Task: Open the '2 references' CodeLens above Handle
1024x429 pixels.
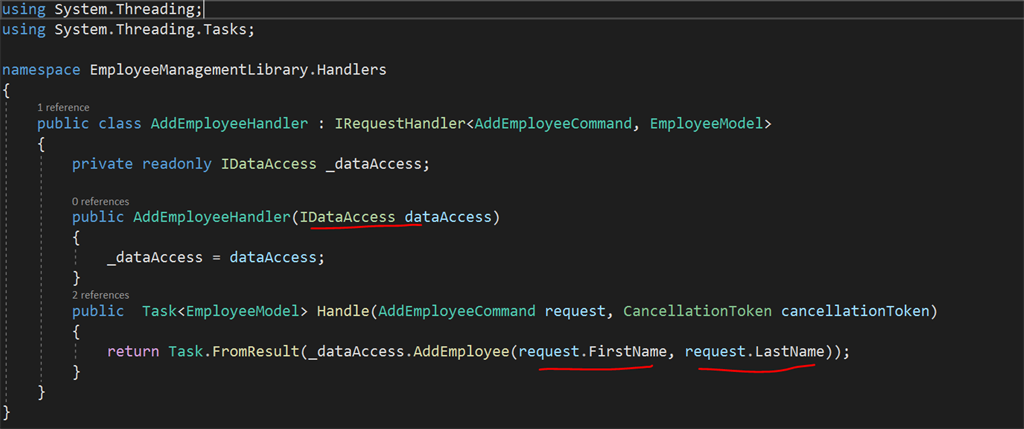Action: (101, 295)
